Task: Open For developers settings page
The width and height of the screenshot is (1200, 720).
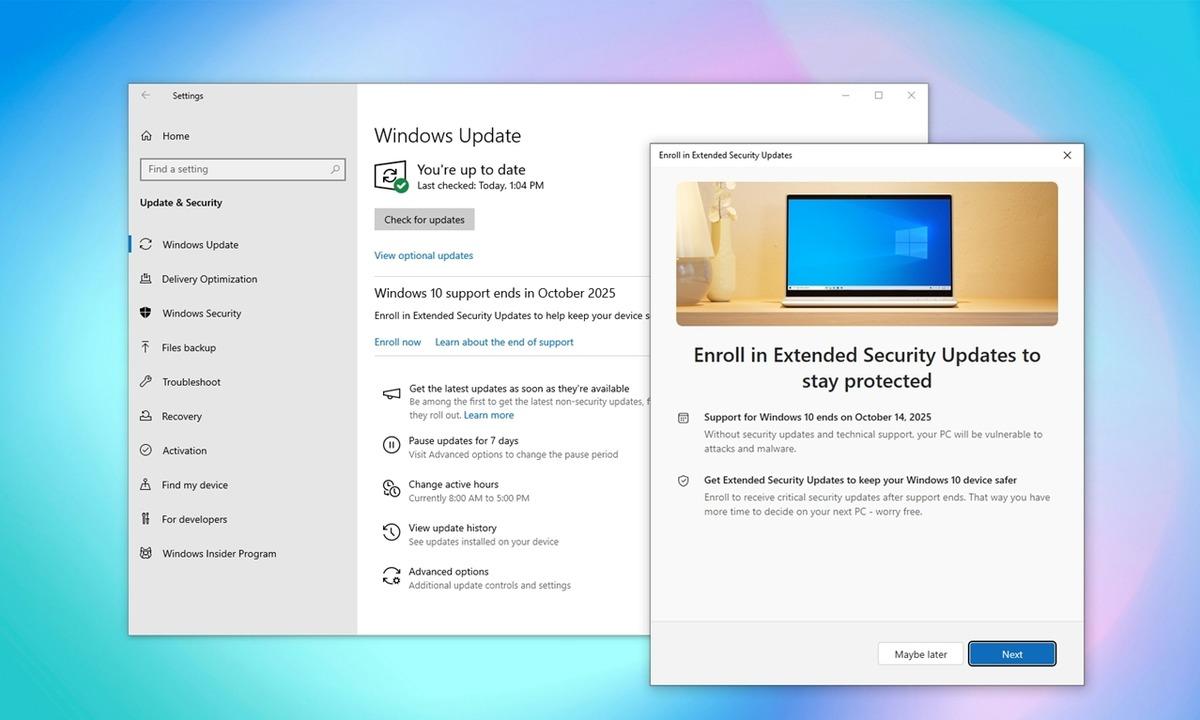Action: tap(194, 519)
